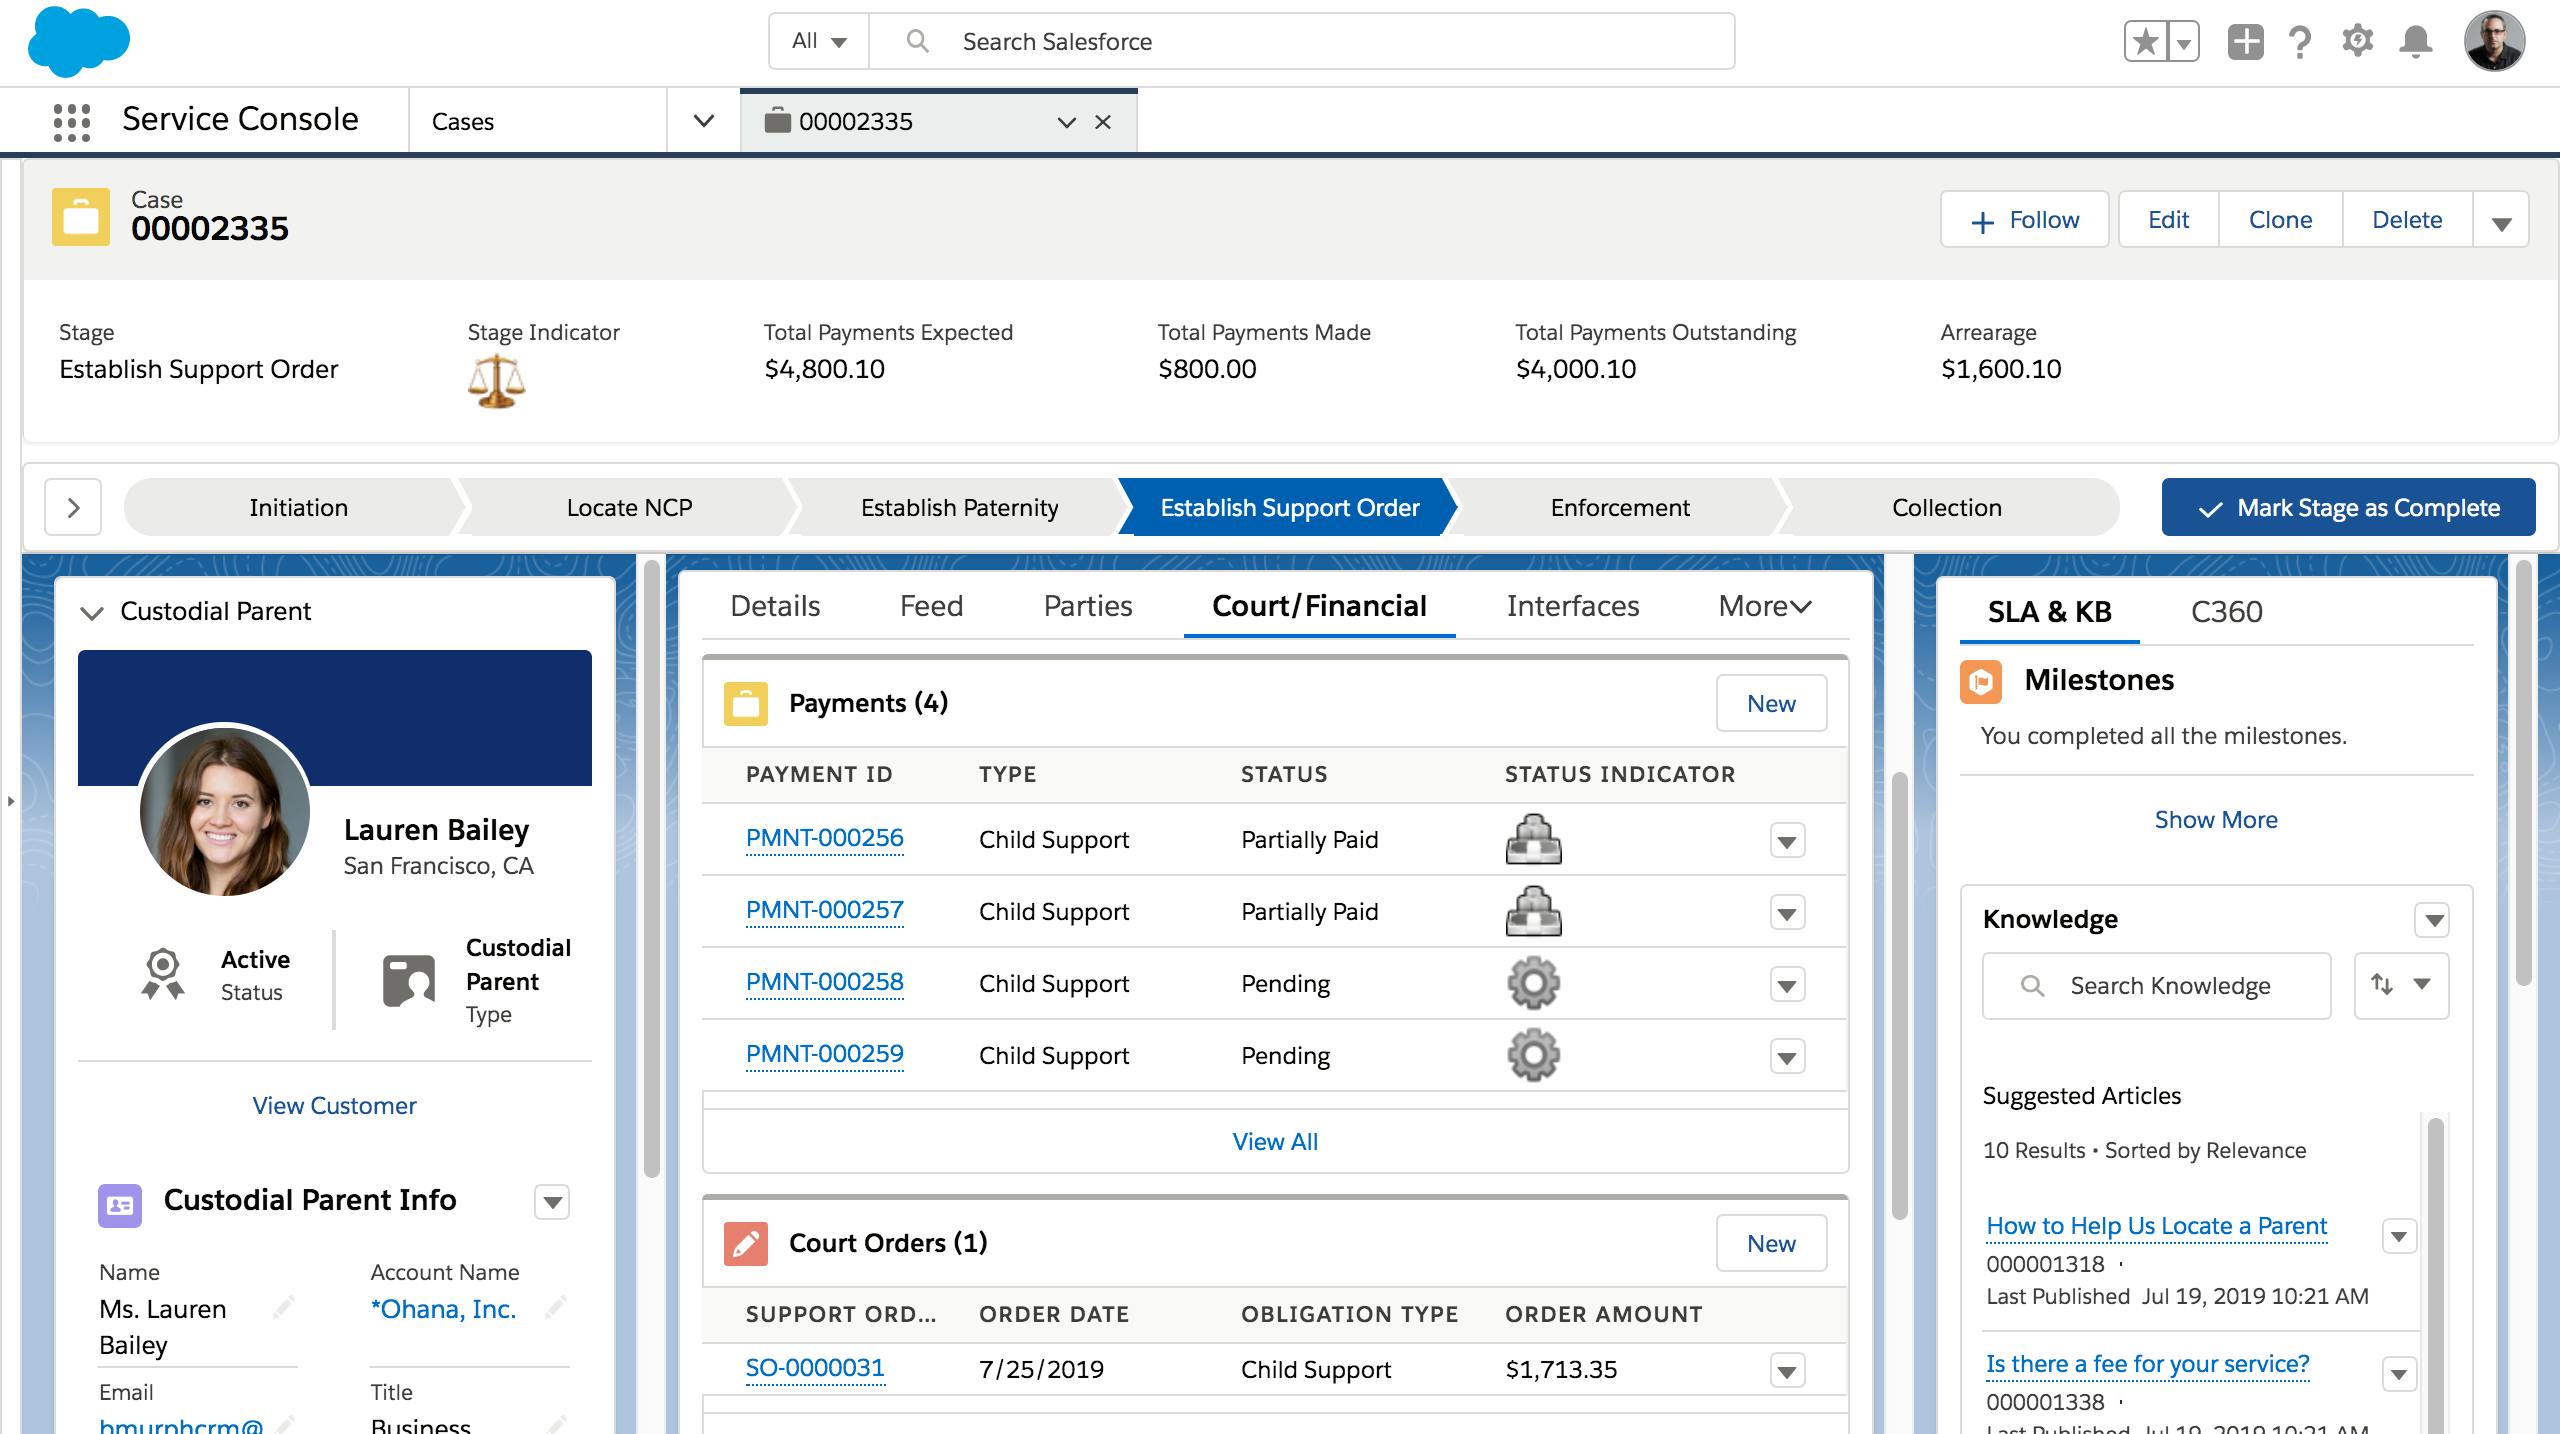Click the Court Orders pencil icon
Image resolution: width=2560 pixels, height=1434 pixels.
(x=745, y=1243)
